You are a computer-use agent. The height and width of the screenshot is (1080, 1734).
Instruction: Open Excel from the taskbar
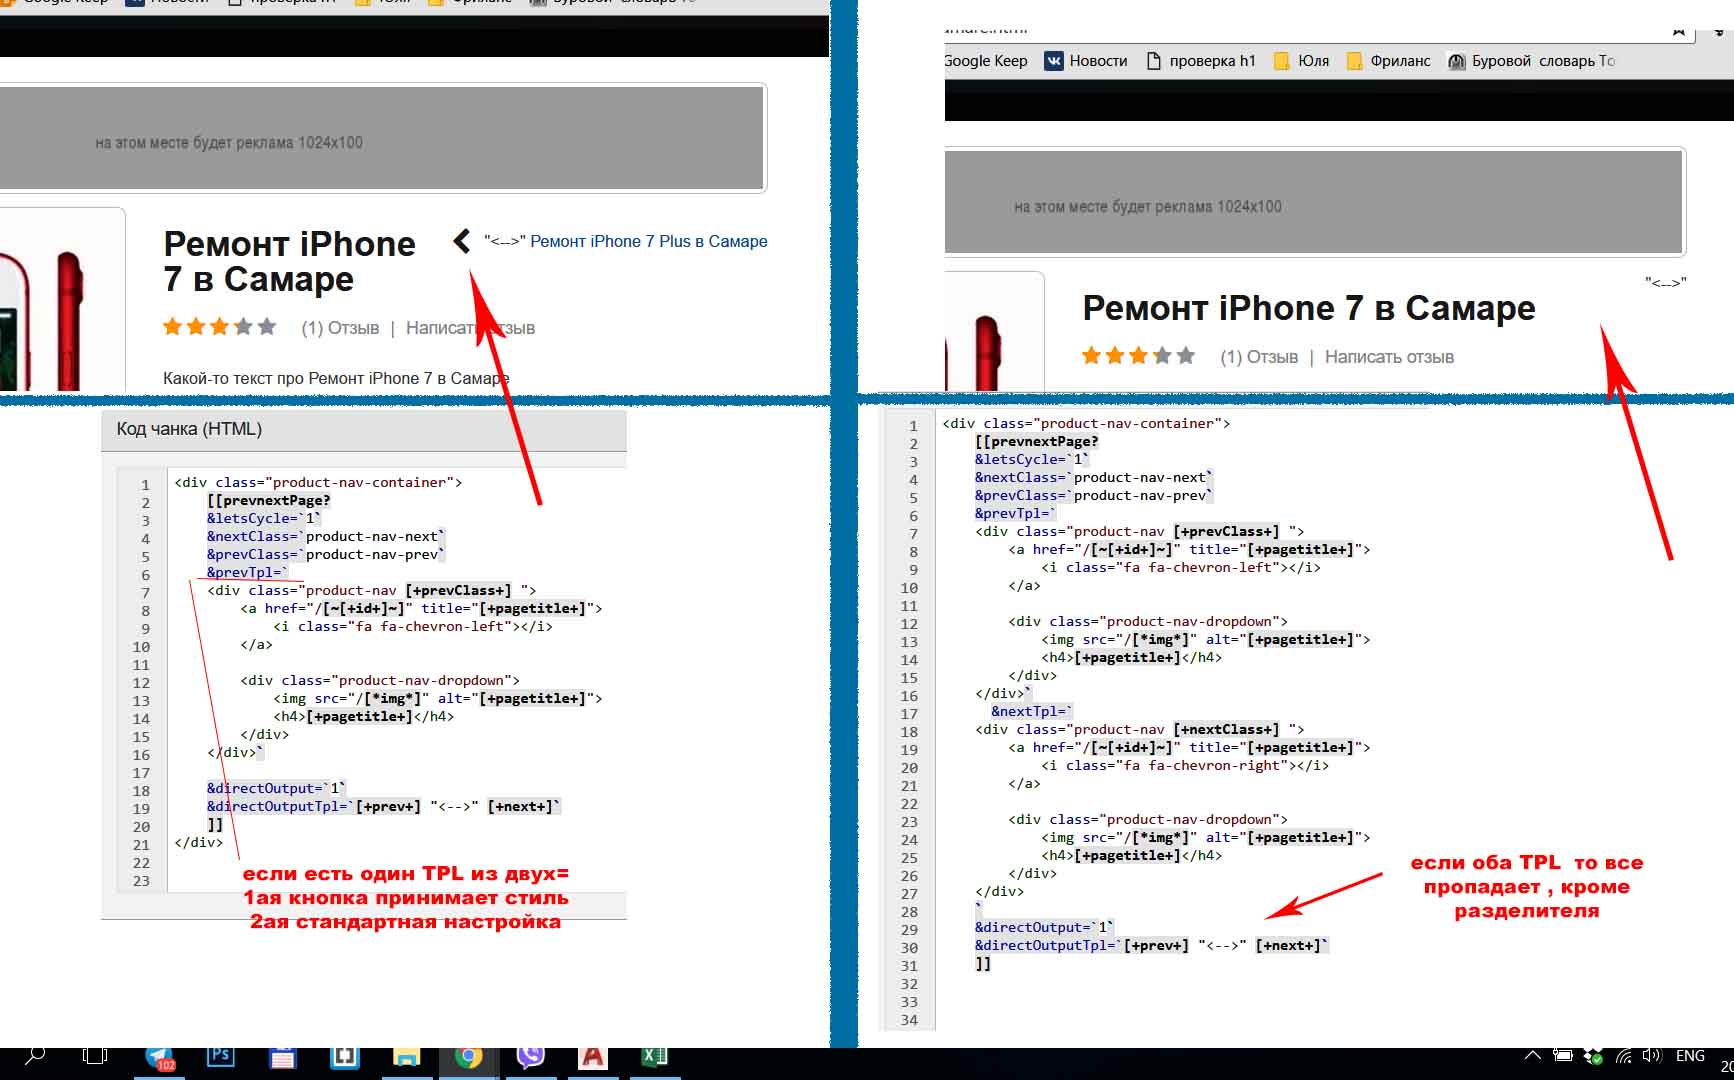[x=654, y=1058]
